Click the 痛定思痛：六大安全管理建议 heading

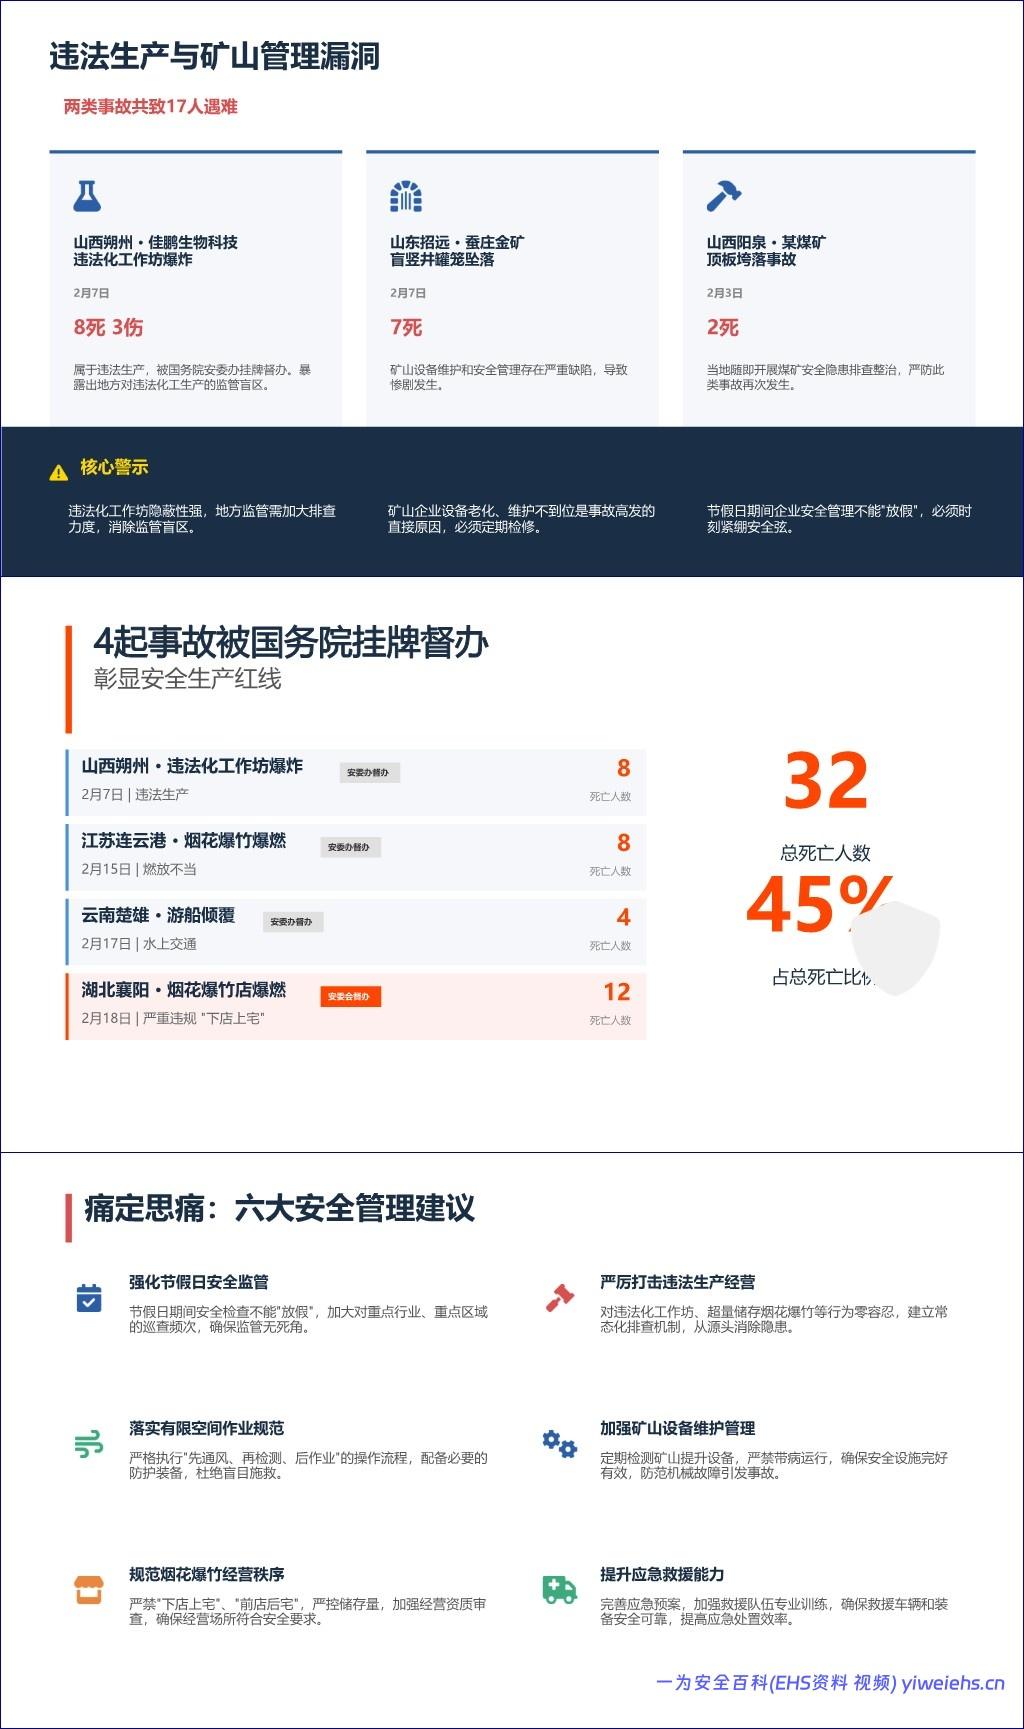[x=279, y=1208]
